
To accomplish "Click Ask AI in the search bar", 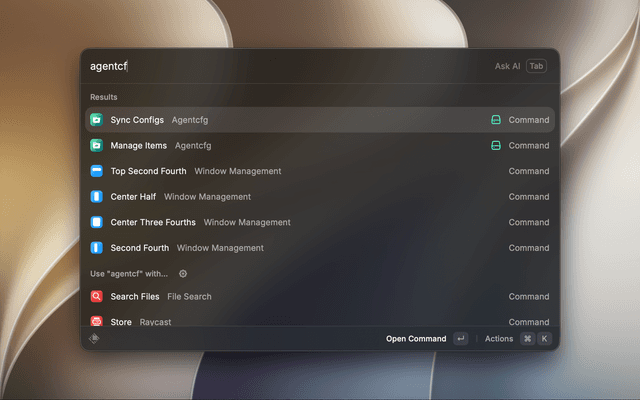I will [x=507, y=66].
